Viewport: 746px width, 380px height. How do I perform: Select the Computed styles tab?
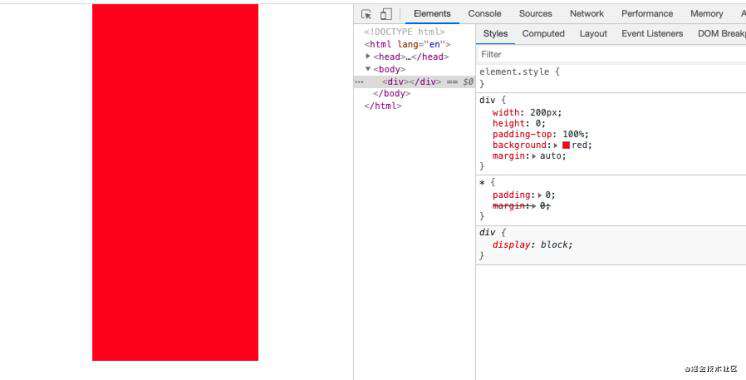[543, 34]
